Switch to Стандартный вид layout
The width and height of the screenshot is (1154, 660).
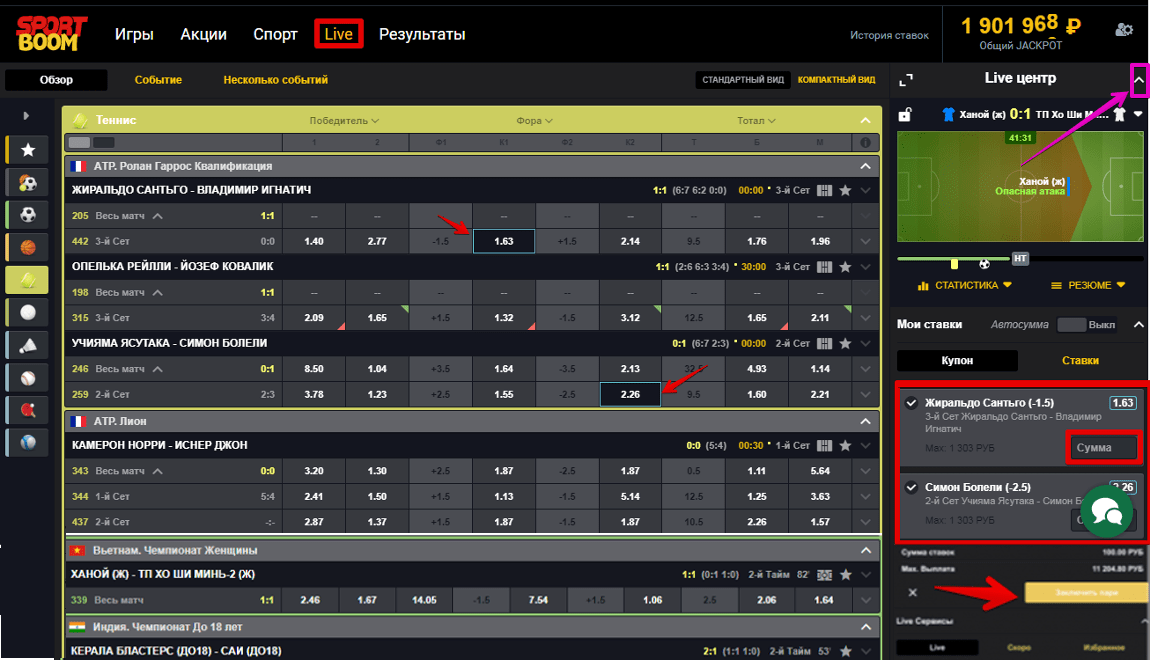tap(743, 79)
